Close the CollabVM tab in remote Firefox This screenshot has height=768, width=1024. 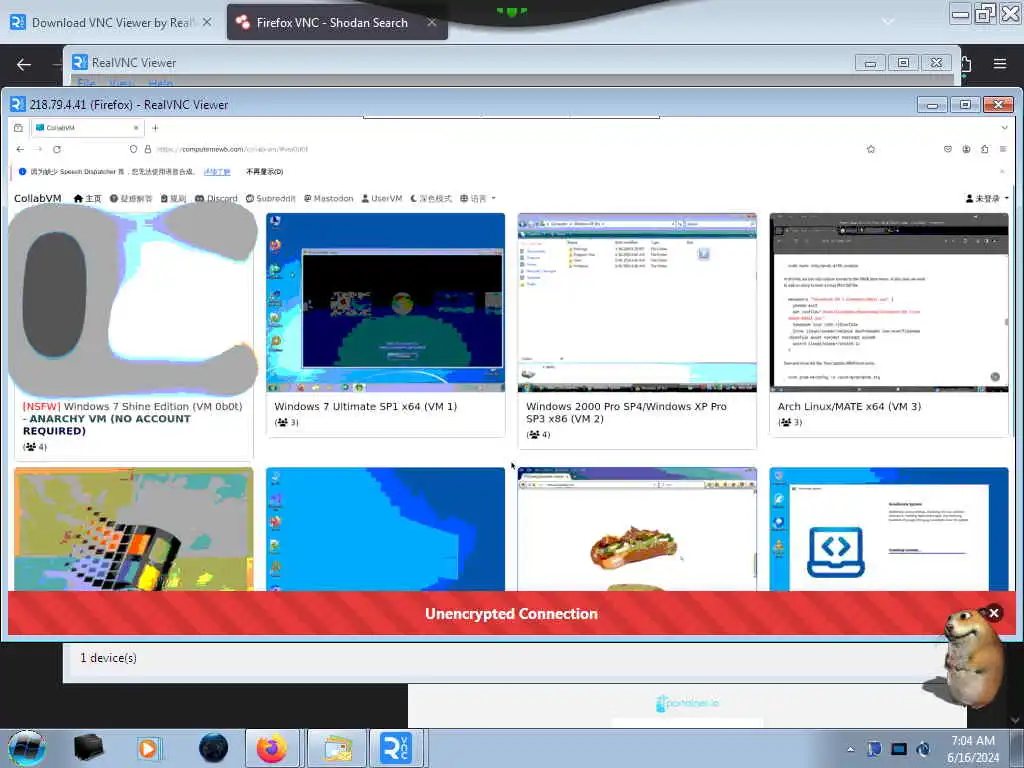[x=136, y=128]
